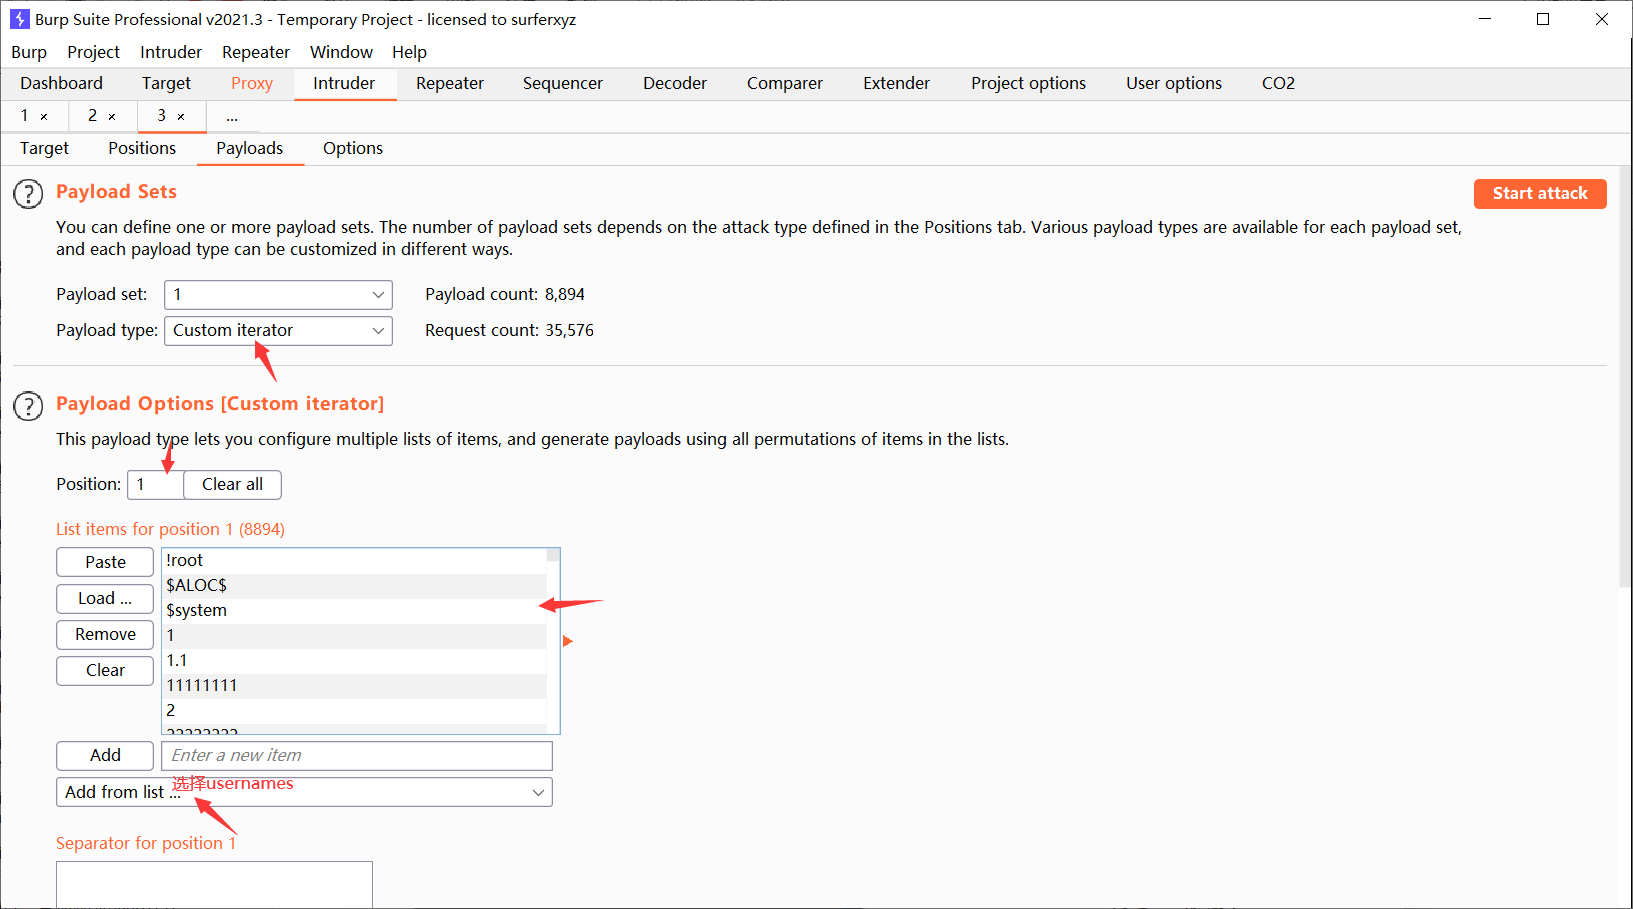Open the Window menu
This screenshot has height=909, width=1633.
click(x=341, y=52)
